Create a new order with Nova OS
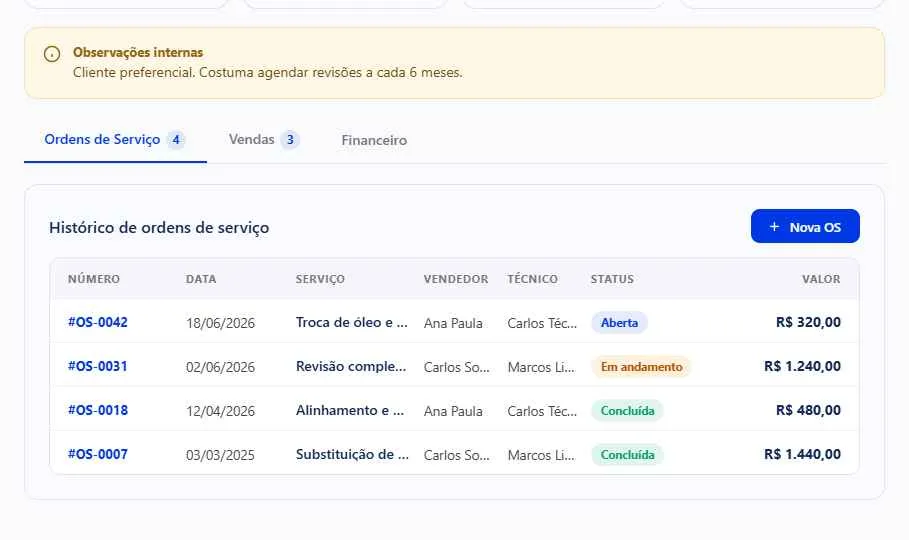 click(x=805, y=227)
